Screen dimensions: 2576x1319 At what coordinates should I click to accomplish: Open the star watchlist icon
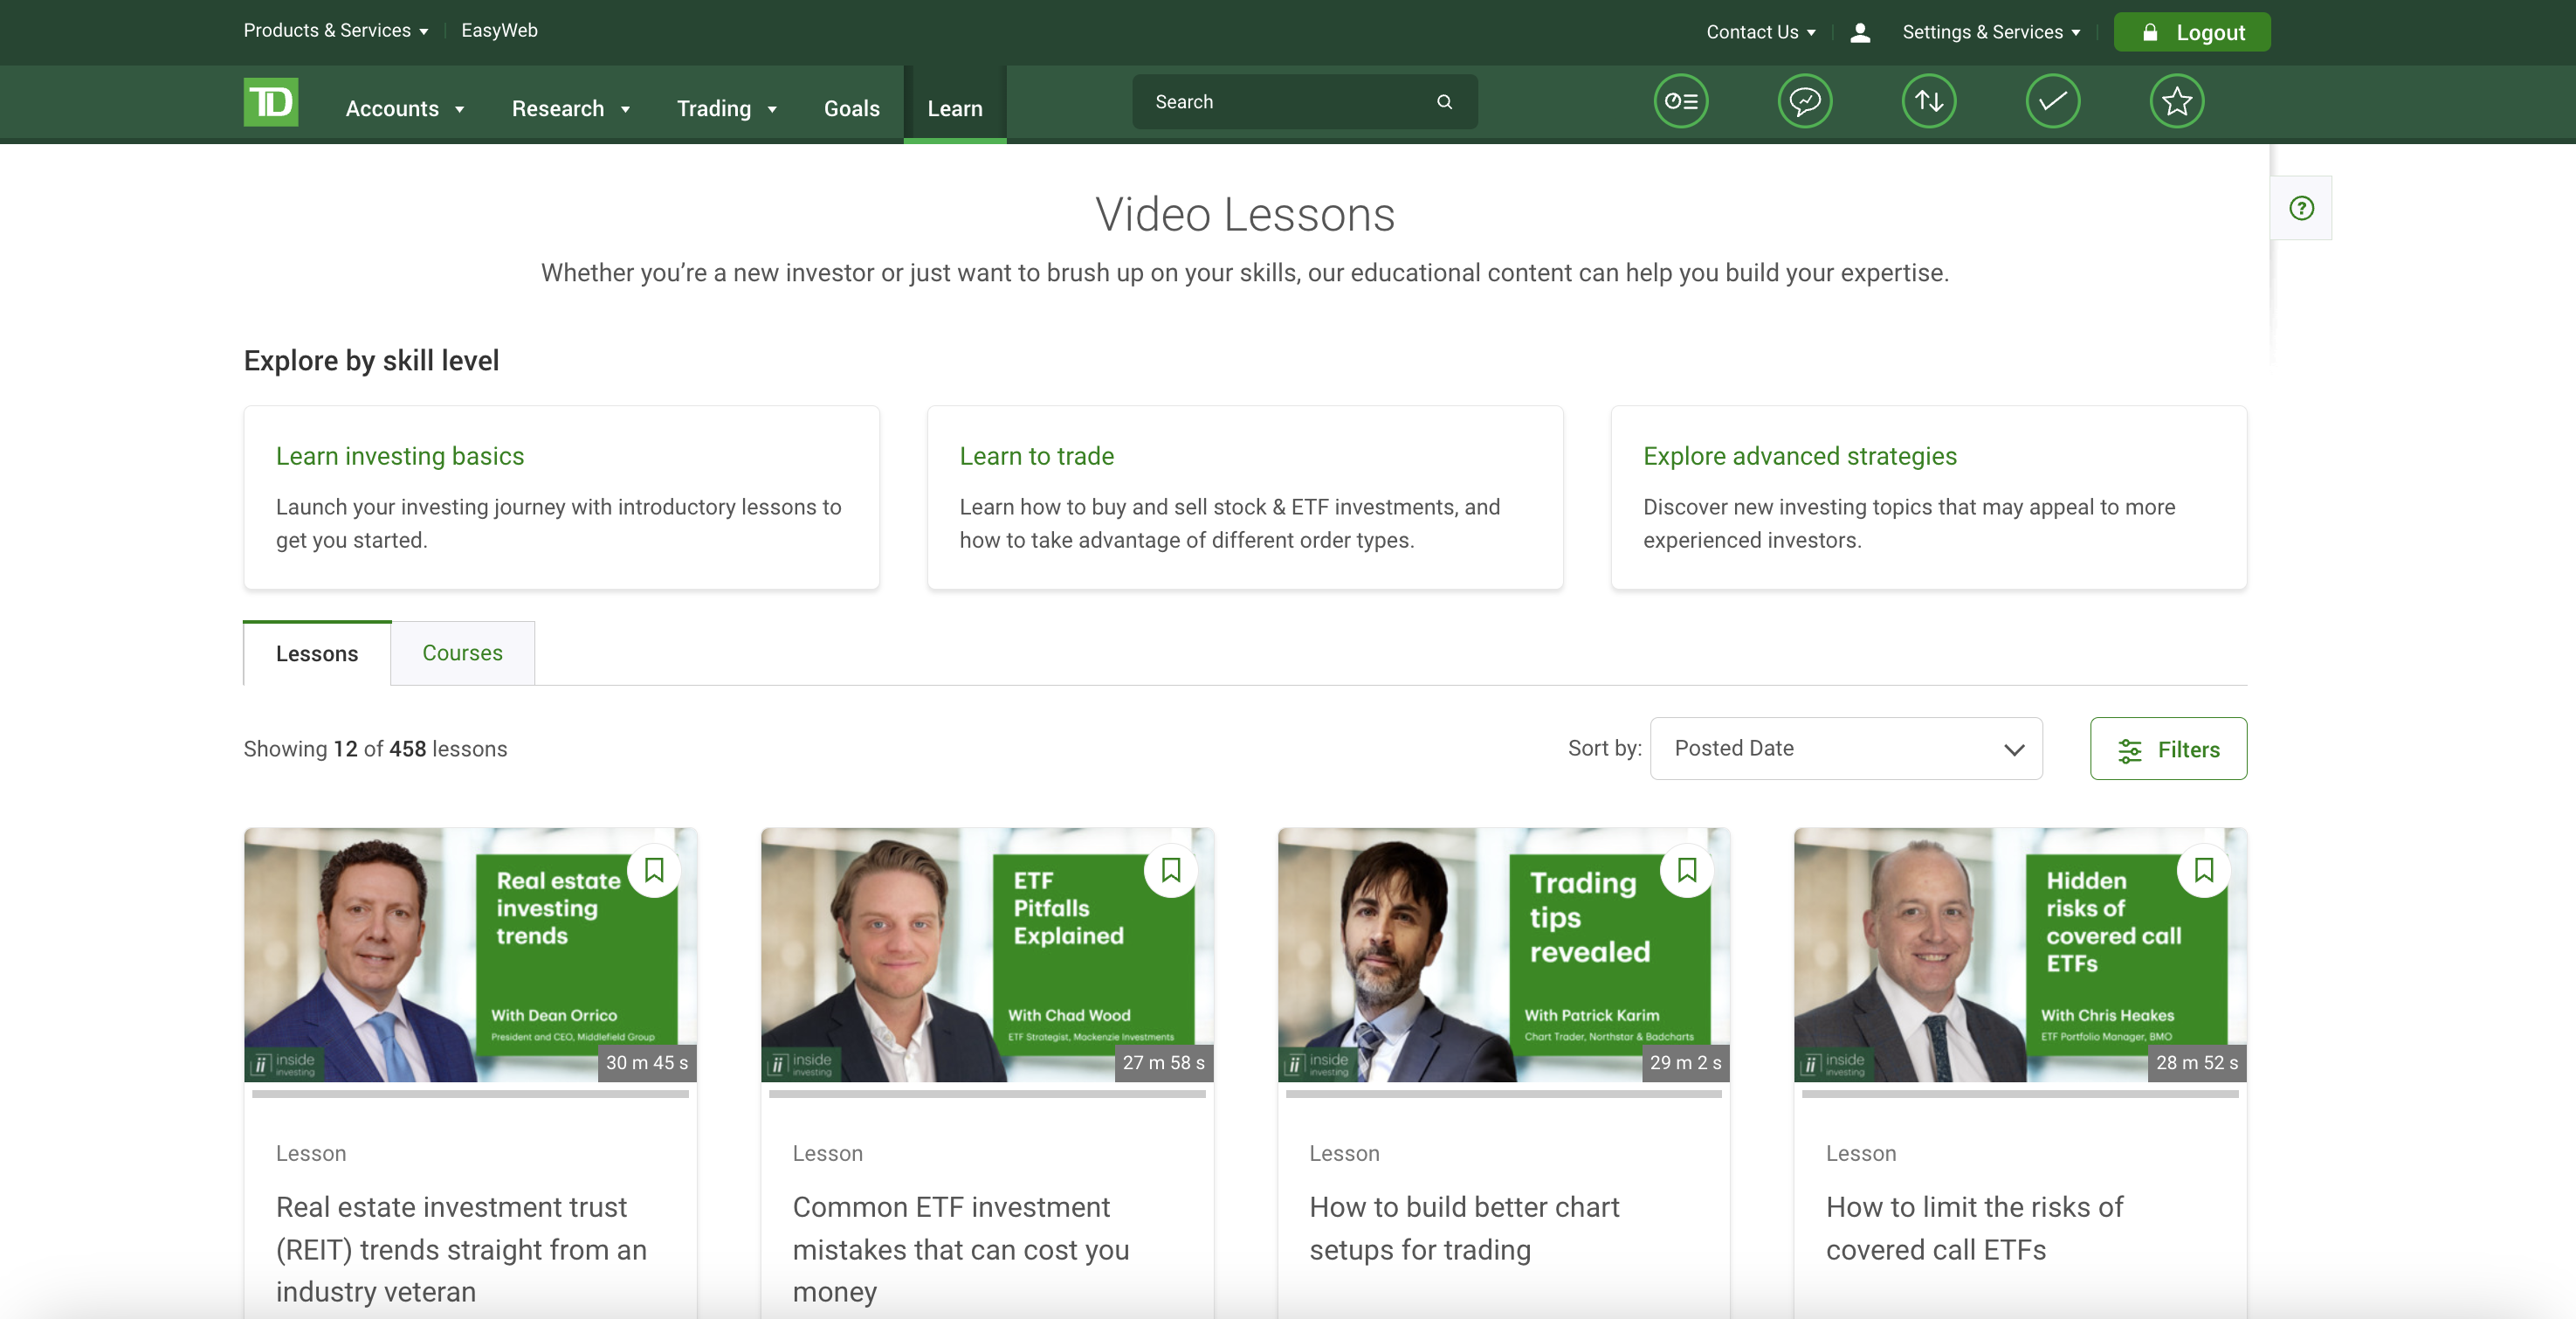pos(2177,101)
